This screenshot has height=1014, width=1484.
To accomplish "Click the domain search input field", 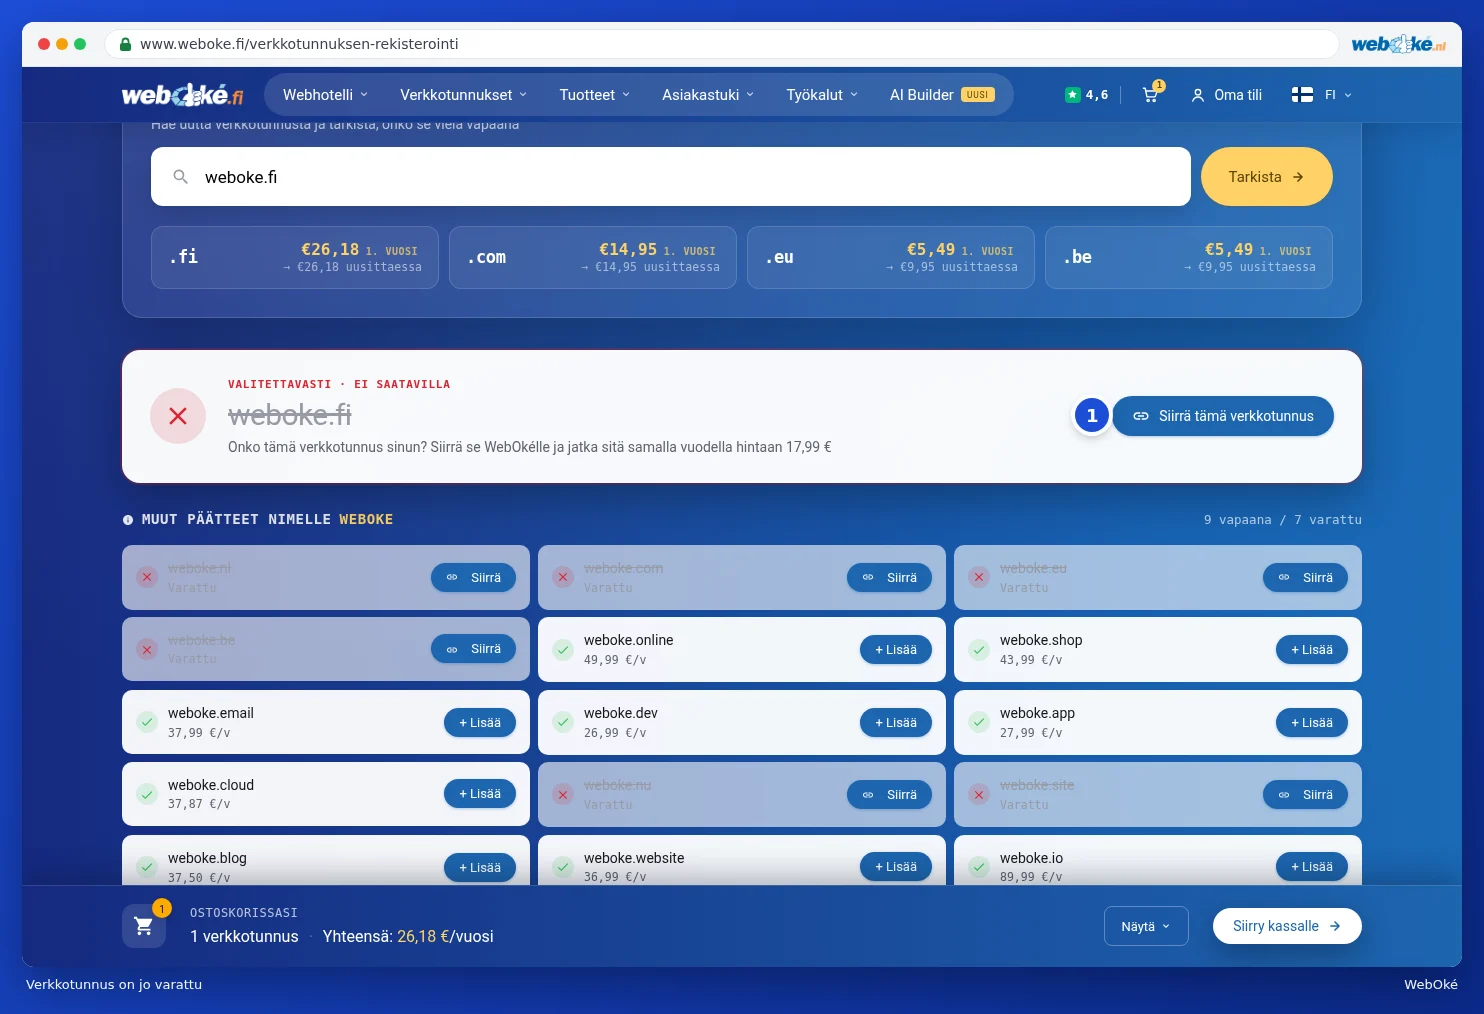I will click(x=671, y=177).
